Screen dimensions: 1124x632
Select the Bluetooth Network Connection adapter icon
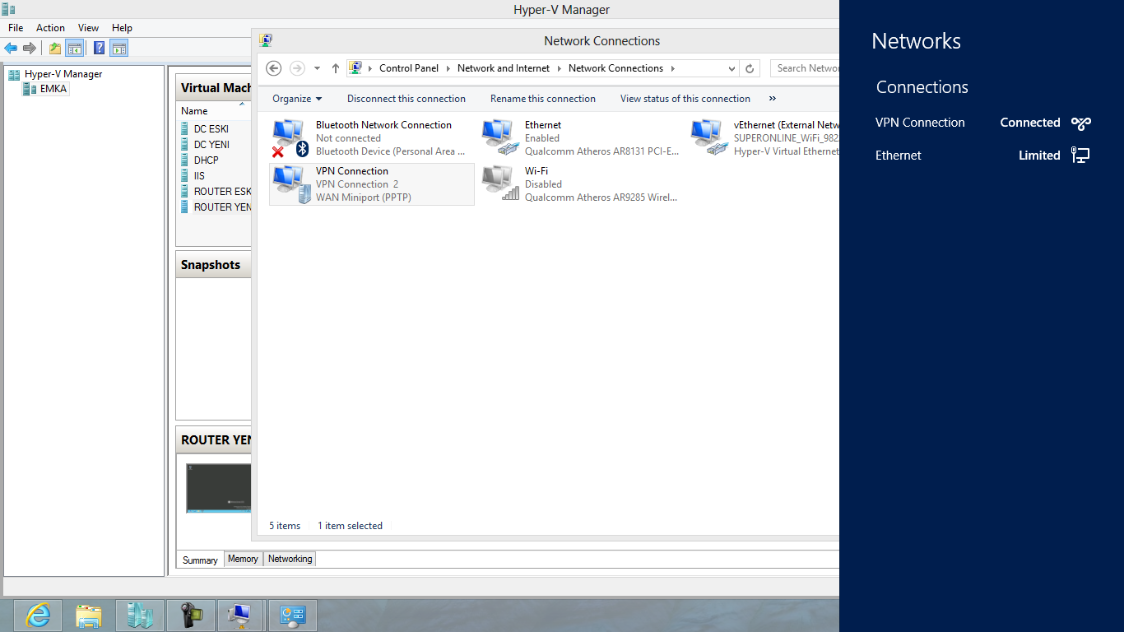click(289, 138)
